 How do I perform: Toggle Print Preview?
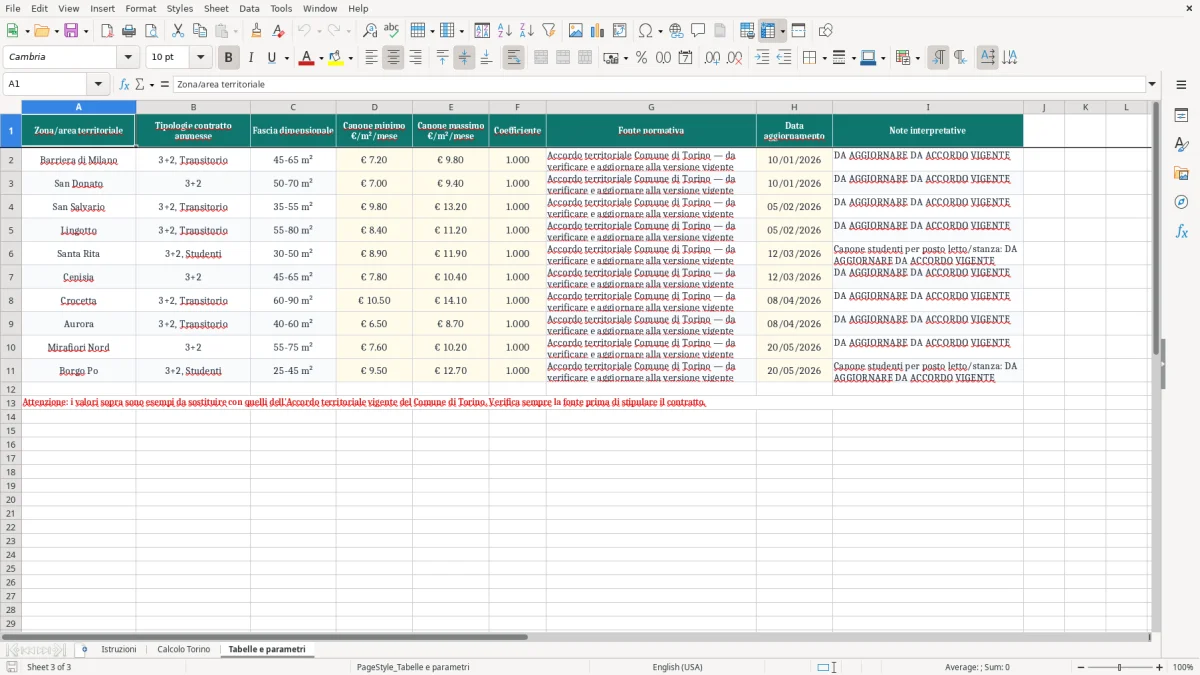pyautogui.click(x=151, y=31)
